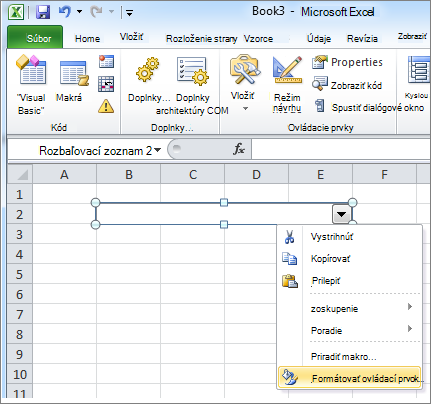Open macro security warning icon
Image resolution: width=431 pixels, height=404 pixels.
pyautogui.click(x=106, y=106)
